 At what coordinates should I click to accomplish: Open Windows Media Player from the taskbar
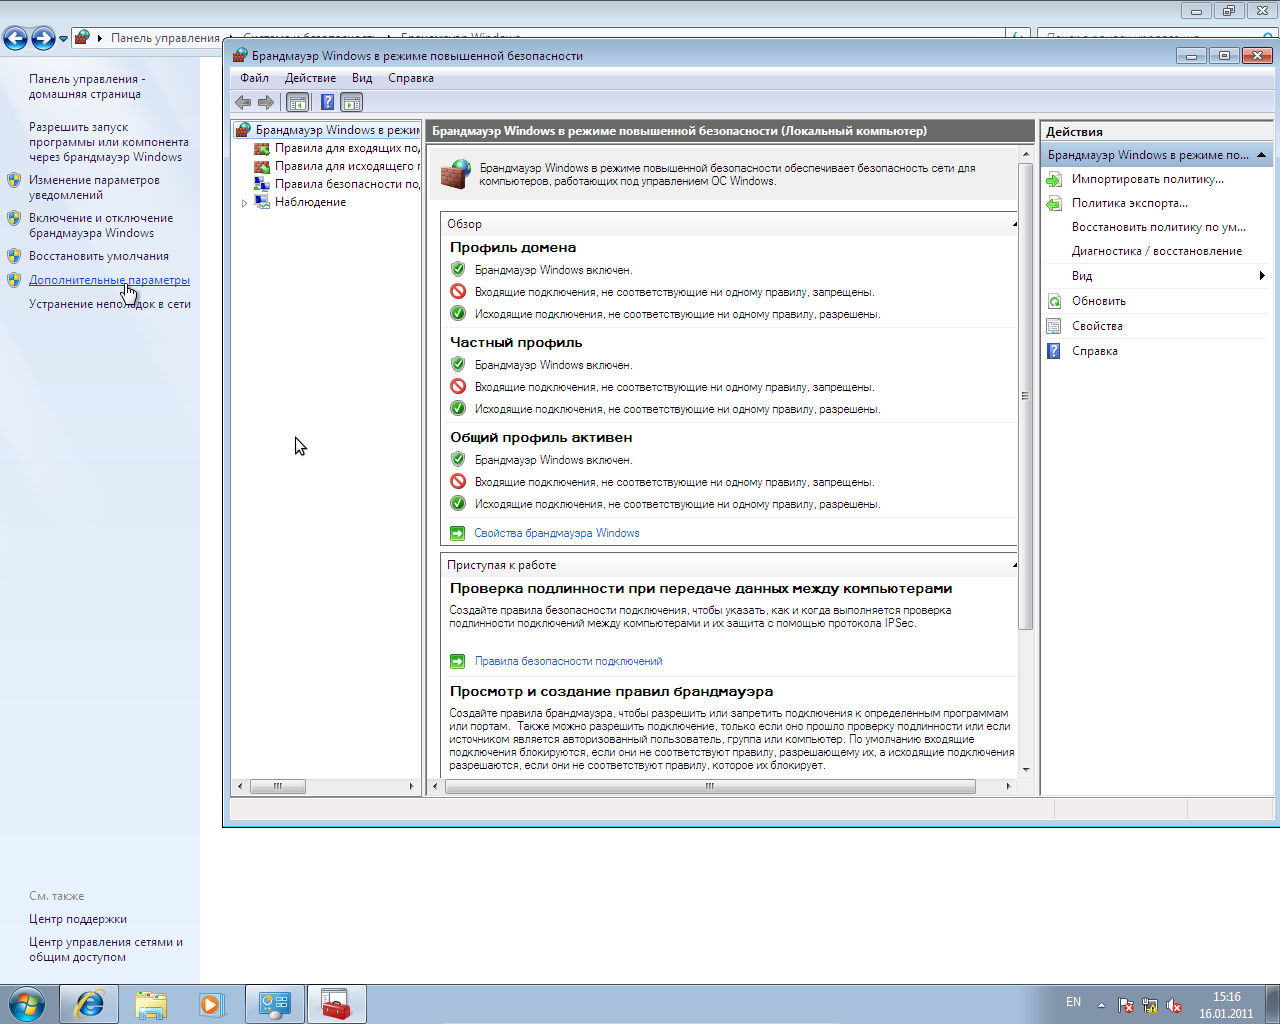click(x=212, y=1004)
